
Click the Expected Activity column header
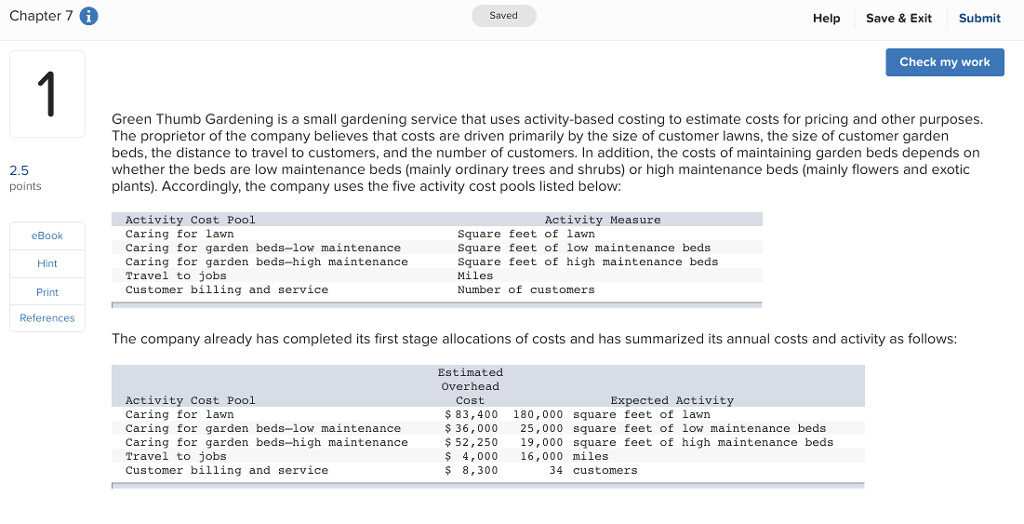(671, 400)
